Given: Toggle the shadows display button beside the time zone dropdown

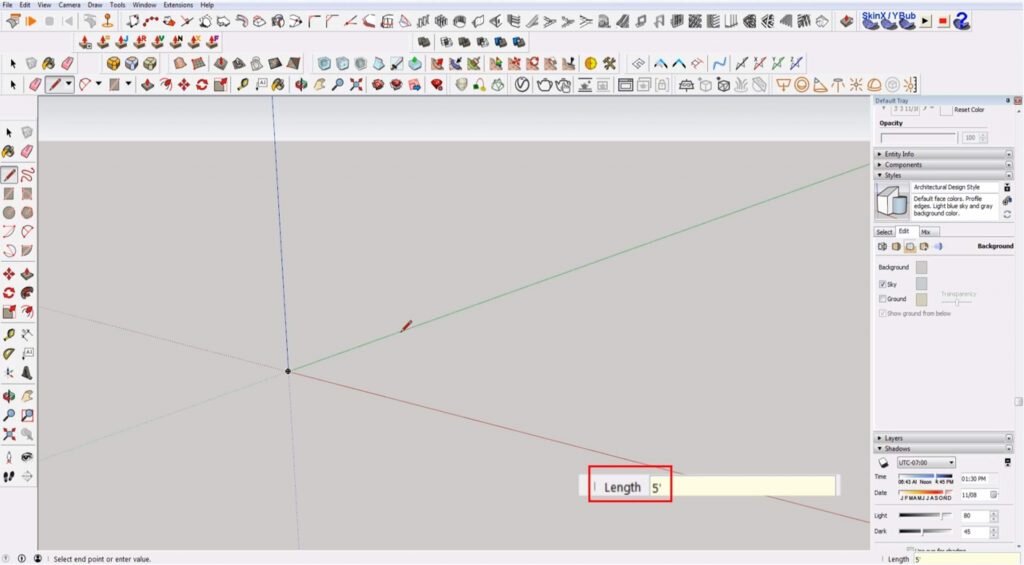Looking at the screenshot, I should [x=883, y=462].
